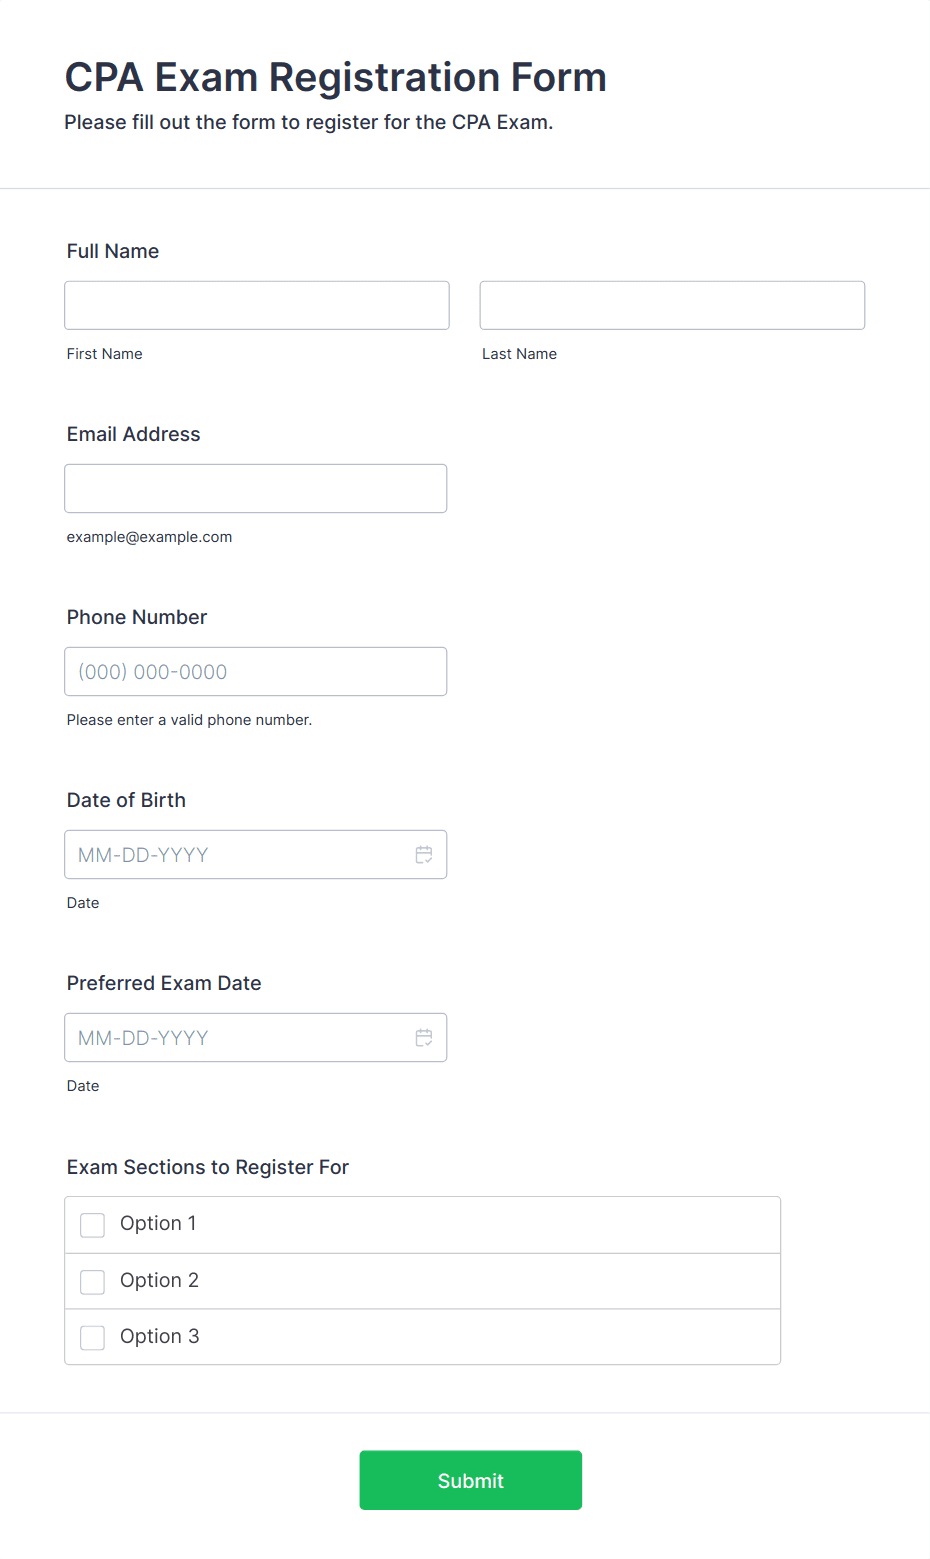Click the Phone Number label

click(137, 617)
